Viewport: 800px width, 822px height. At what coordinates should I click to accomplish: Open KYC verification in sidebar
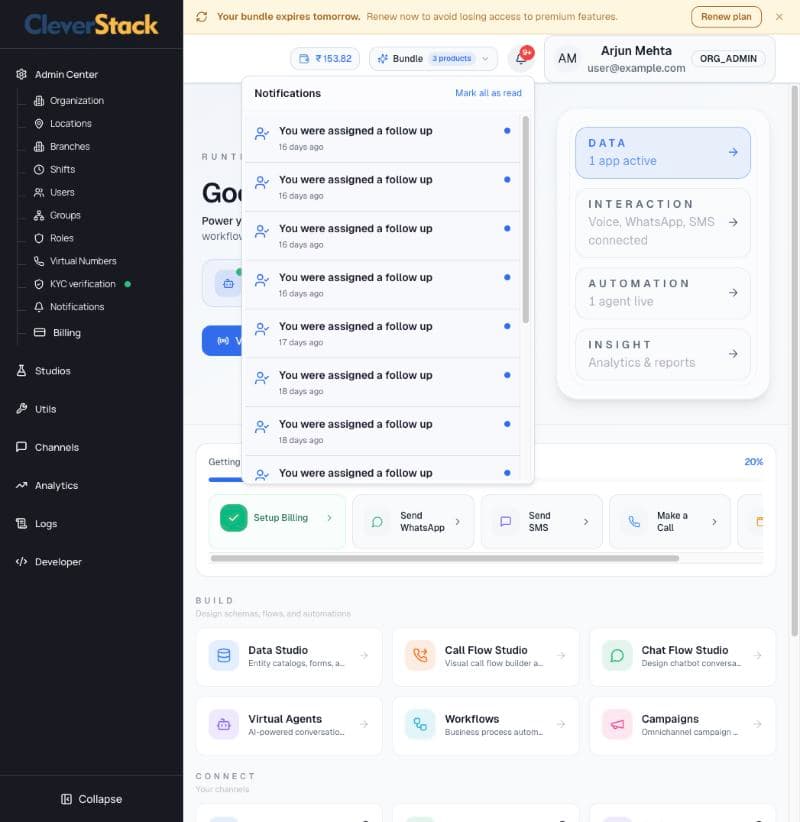coord(82,284)
